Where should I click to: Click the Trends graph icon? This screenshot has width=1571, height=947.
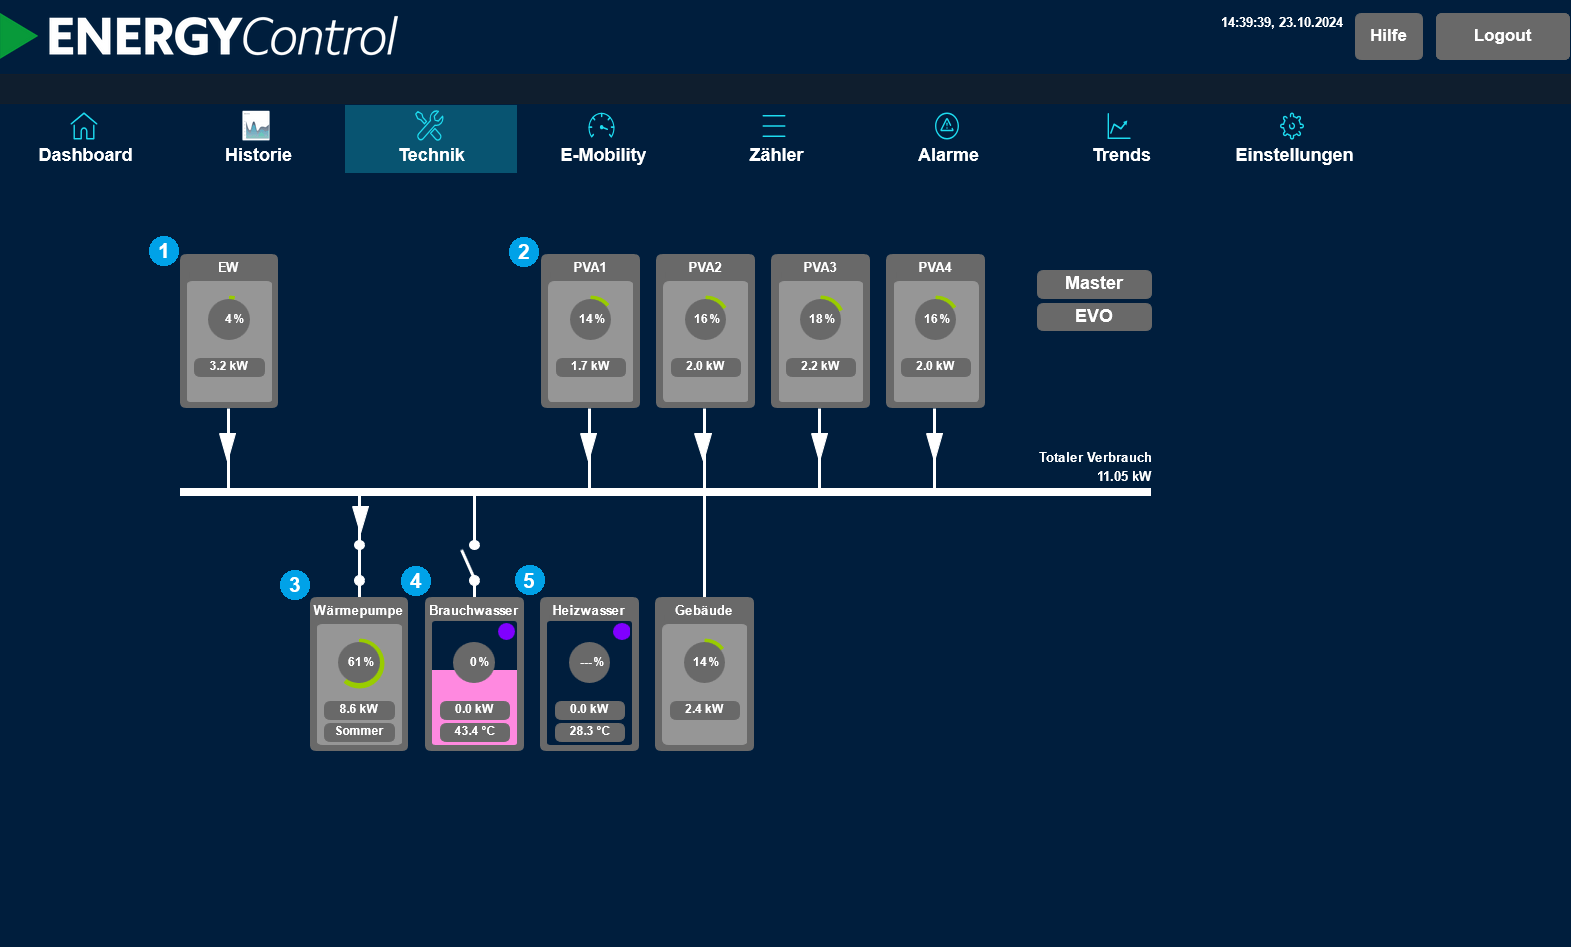(1119, 126)
